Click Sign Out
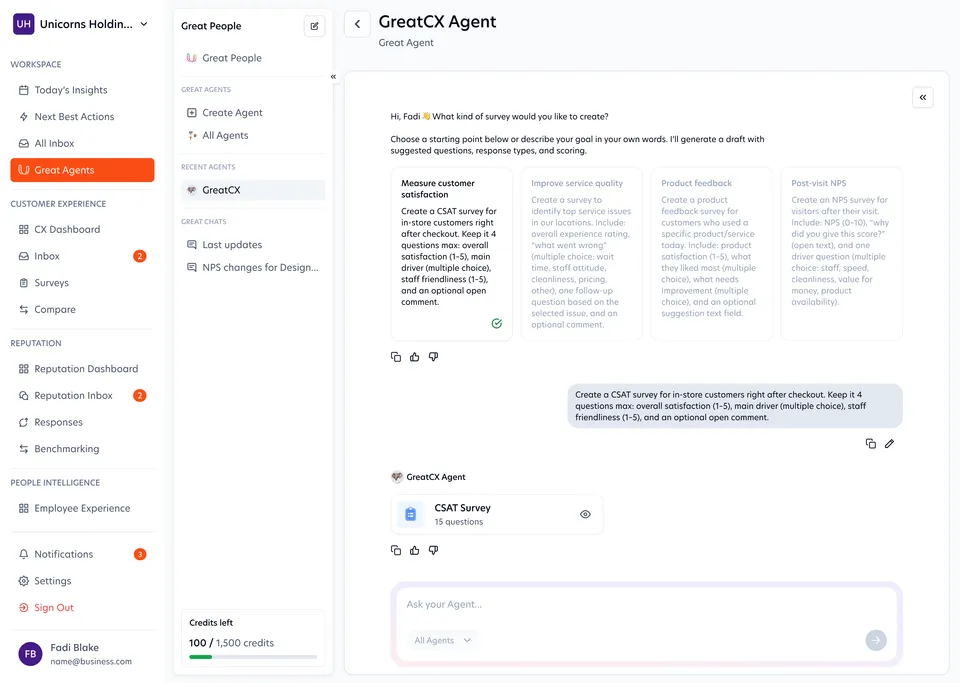960x683 pixels. point(82,608)
